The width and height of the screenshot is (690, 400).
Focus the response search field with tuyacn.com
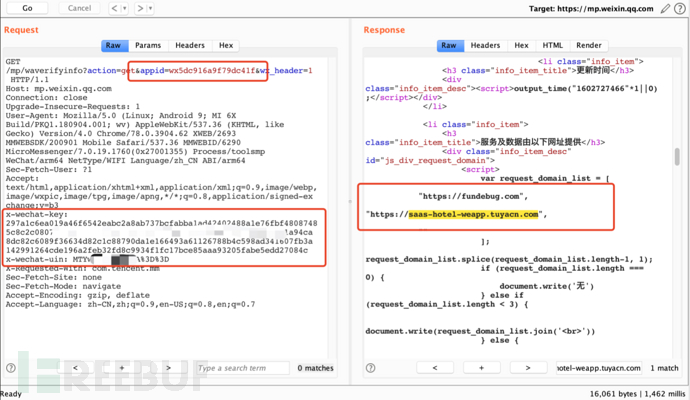[x=598, y=368]
